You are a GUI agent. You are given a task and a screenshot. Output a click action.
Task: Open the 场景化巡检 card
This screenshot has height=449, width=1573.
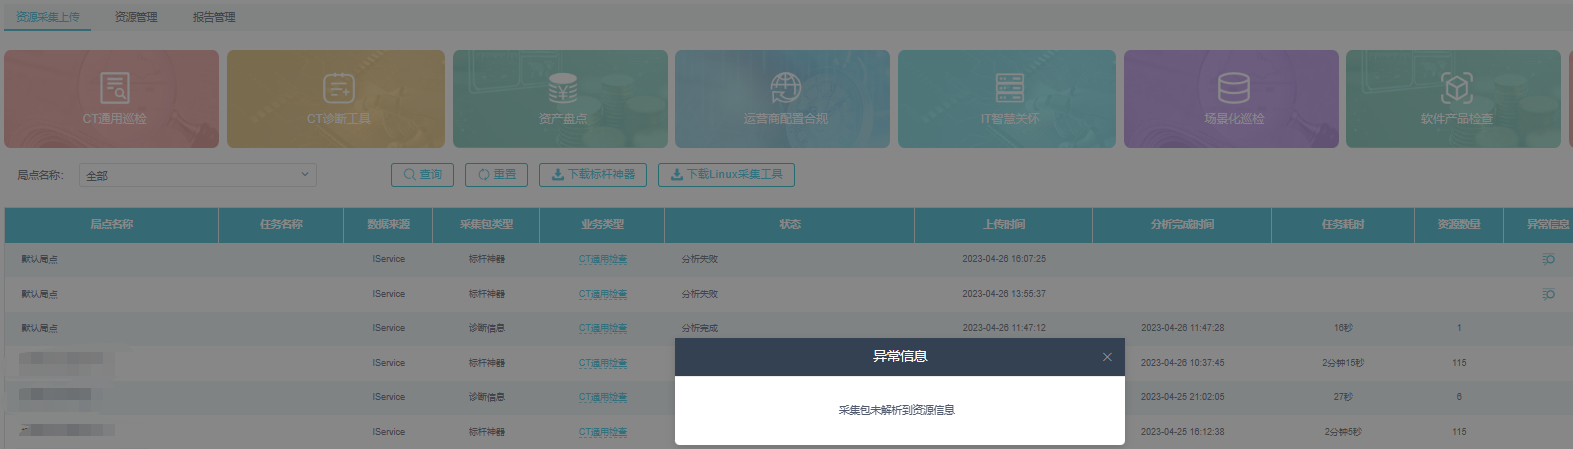pos(1231,99)
